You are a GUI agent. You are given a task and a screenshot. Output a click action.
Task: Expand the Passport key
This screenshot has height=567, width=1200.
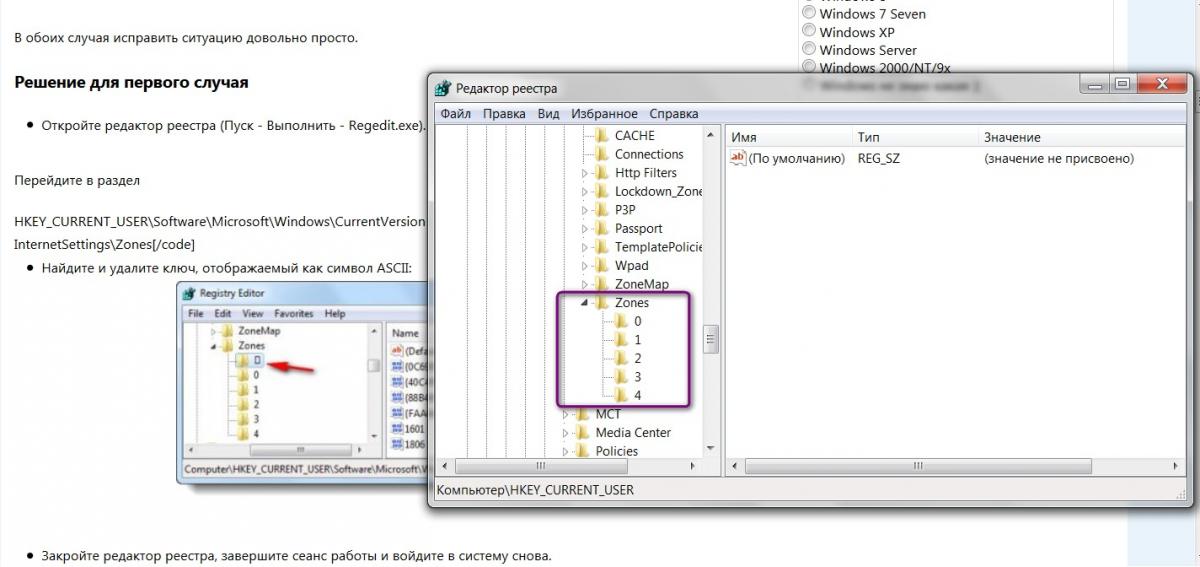(585, 228)
